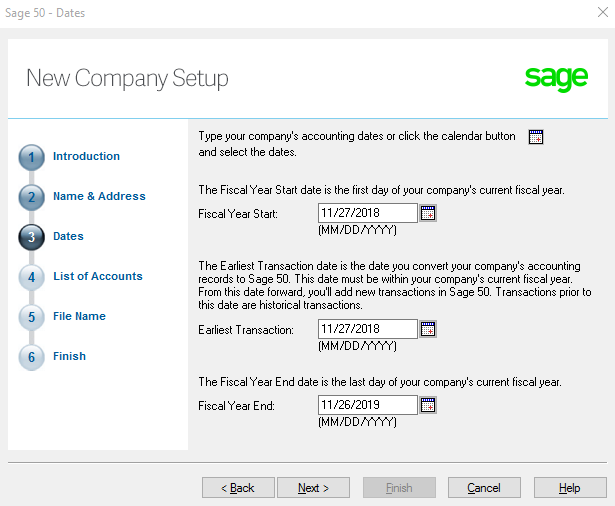Click the sample calendar icon in instructions
Viewport: 615px width, 506px height.
click(536, 137)
